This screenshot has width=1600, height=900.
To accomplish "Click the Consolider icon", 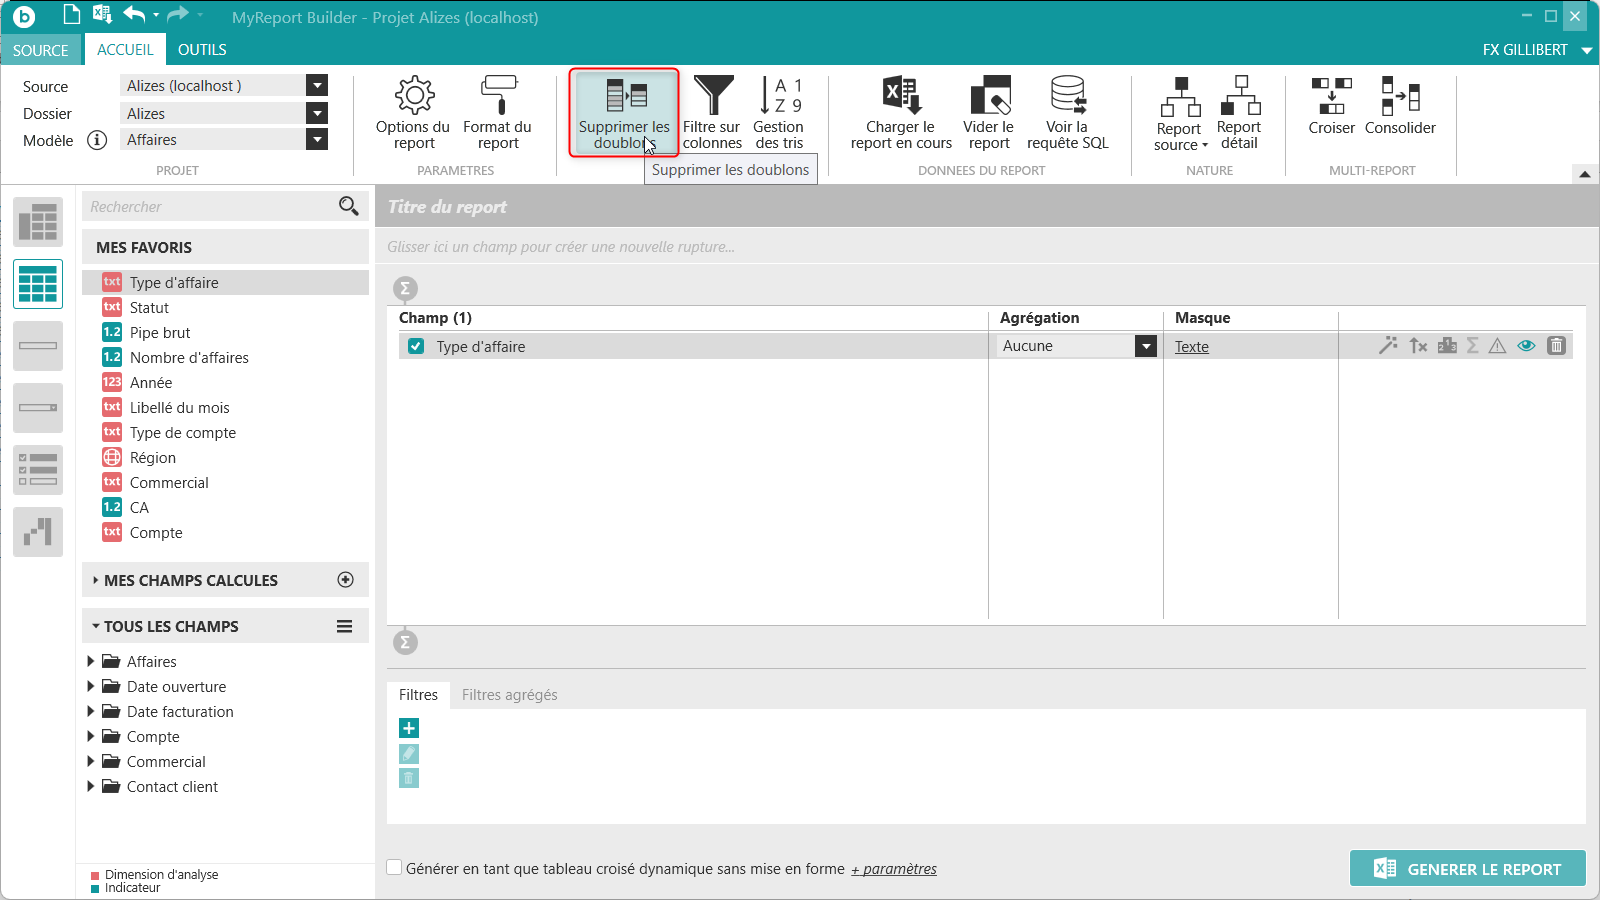I will click(x=1400, y=106).
